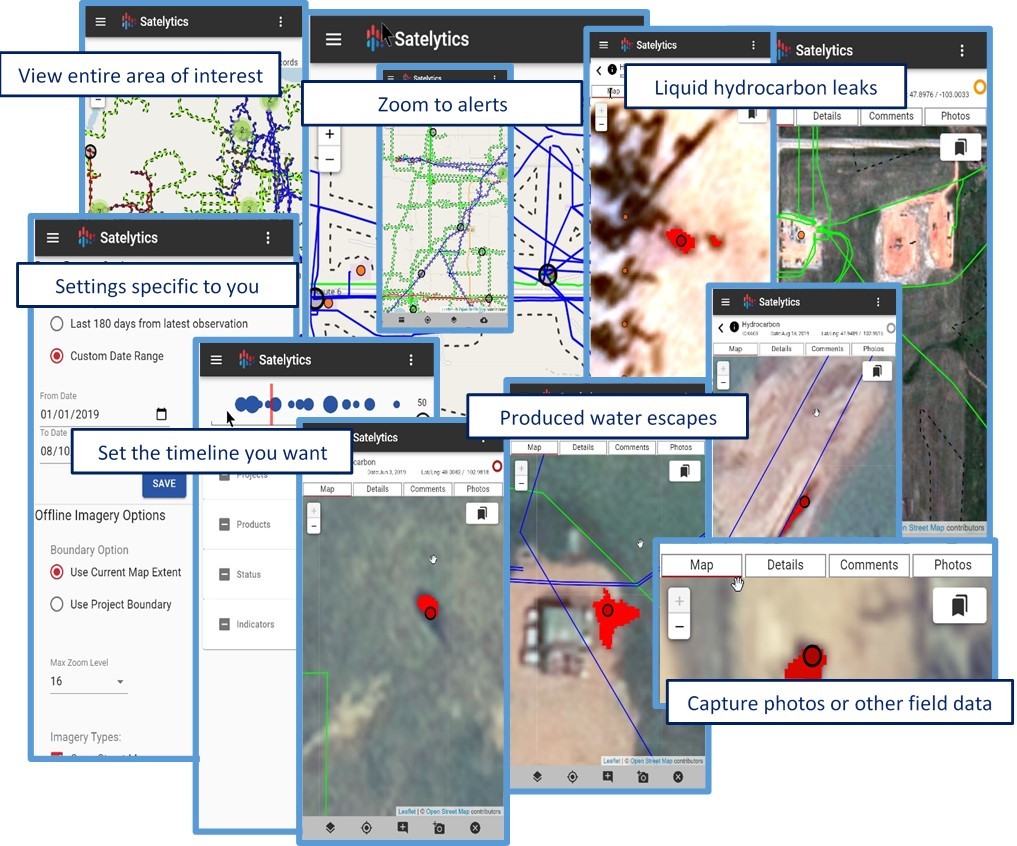Click red timeline marker line
Image resolution: width=1017 pixels, height=846 pixels.
[x=271, y=404]
